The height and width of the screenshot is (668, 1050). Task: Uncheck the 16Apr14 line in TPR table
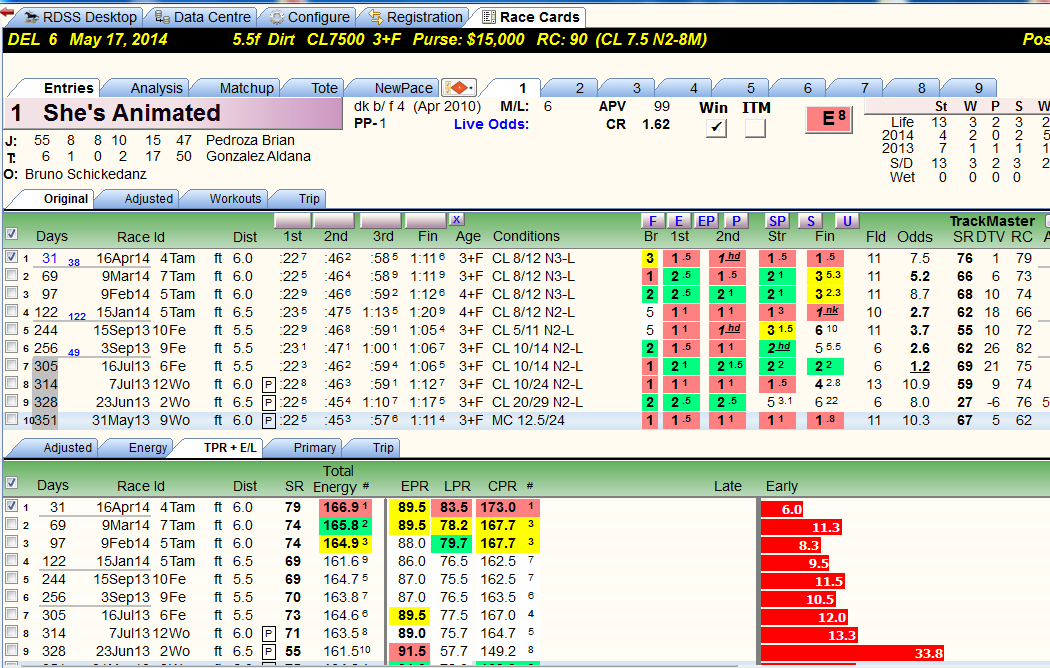coord(11,506)
